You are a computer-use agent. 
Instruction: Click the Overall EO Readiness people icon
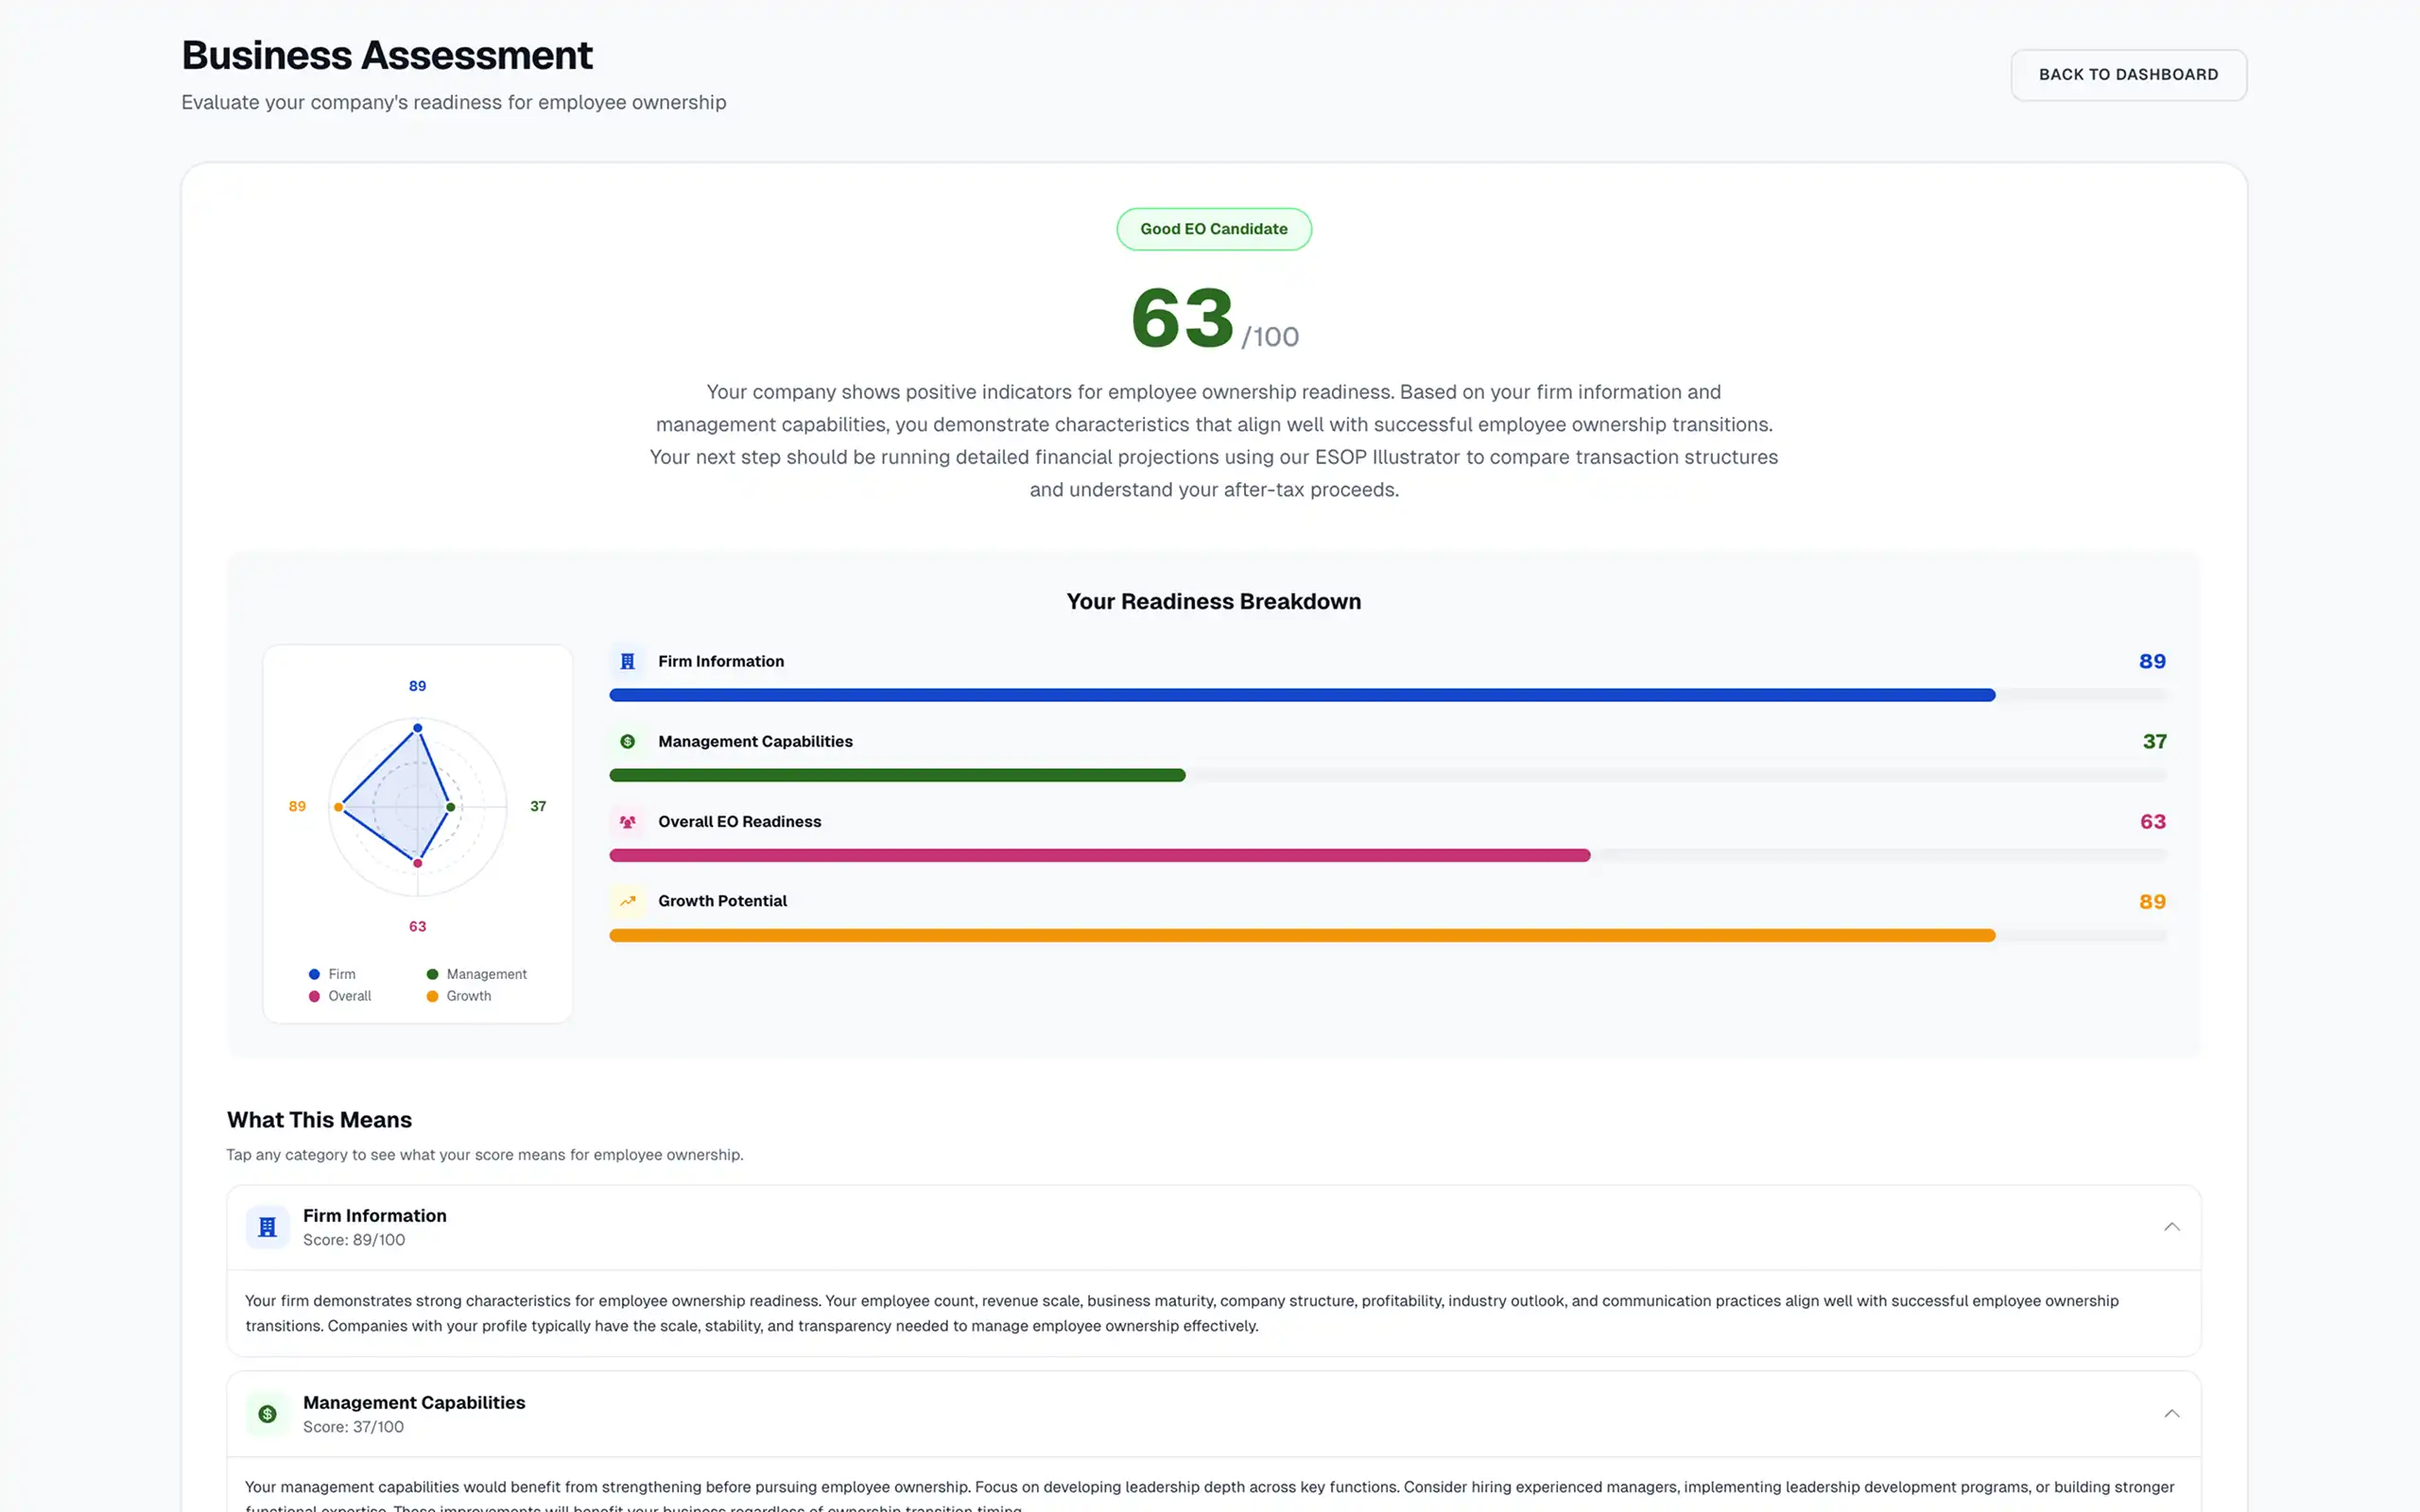(x=627, y=821)
